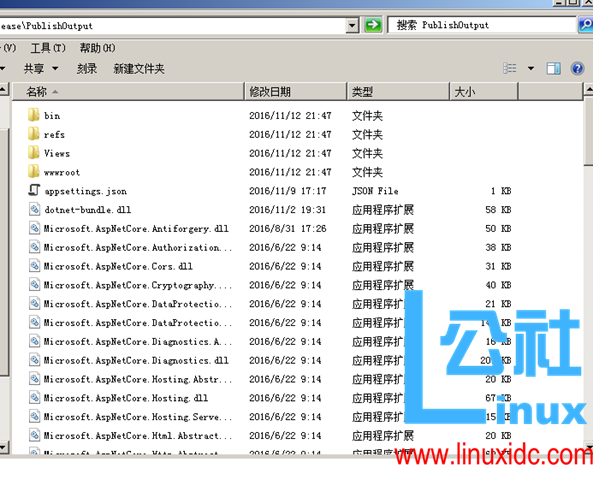This screenshot has width=593, height=480.
Task: Select the refs folder icon
Action: coord(33,134)
